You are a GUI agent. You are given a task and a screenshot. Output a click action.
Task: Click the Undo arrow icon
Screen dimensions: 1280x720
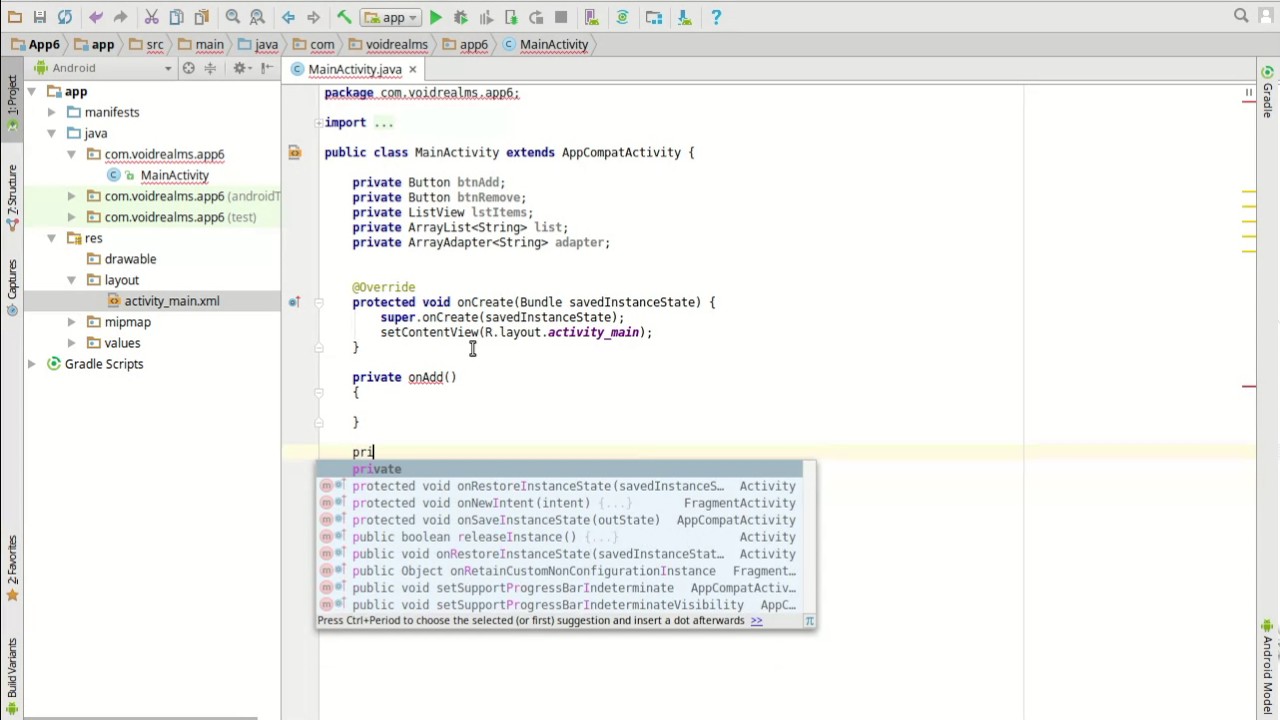(x=96, y=17)
